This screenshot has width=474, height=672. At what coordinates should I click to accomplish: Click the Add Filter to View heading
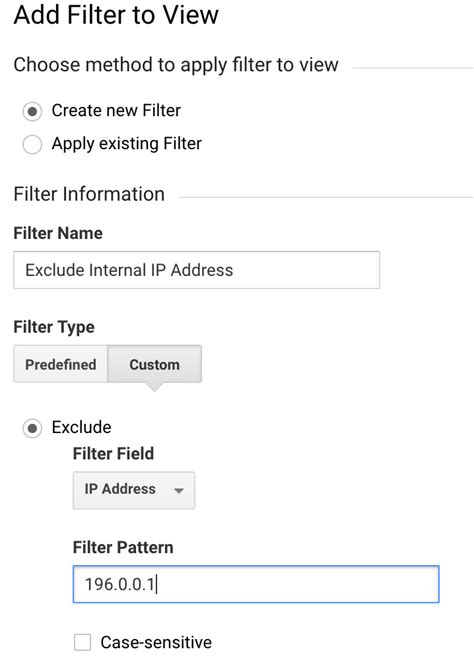(x=116, y=15)
